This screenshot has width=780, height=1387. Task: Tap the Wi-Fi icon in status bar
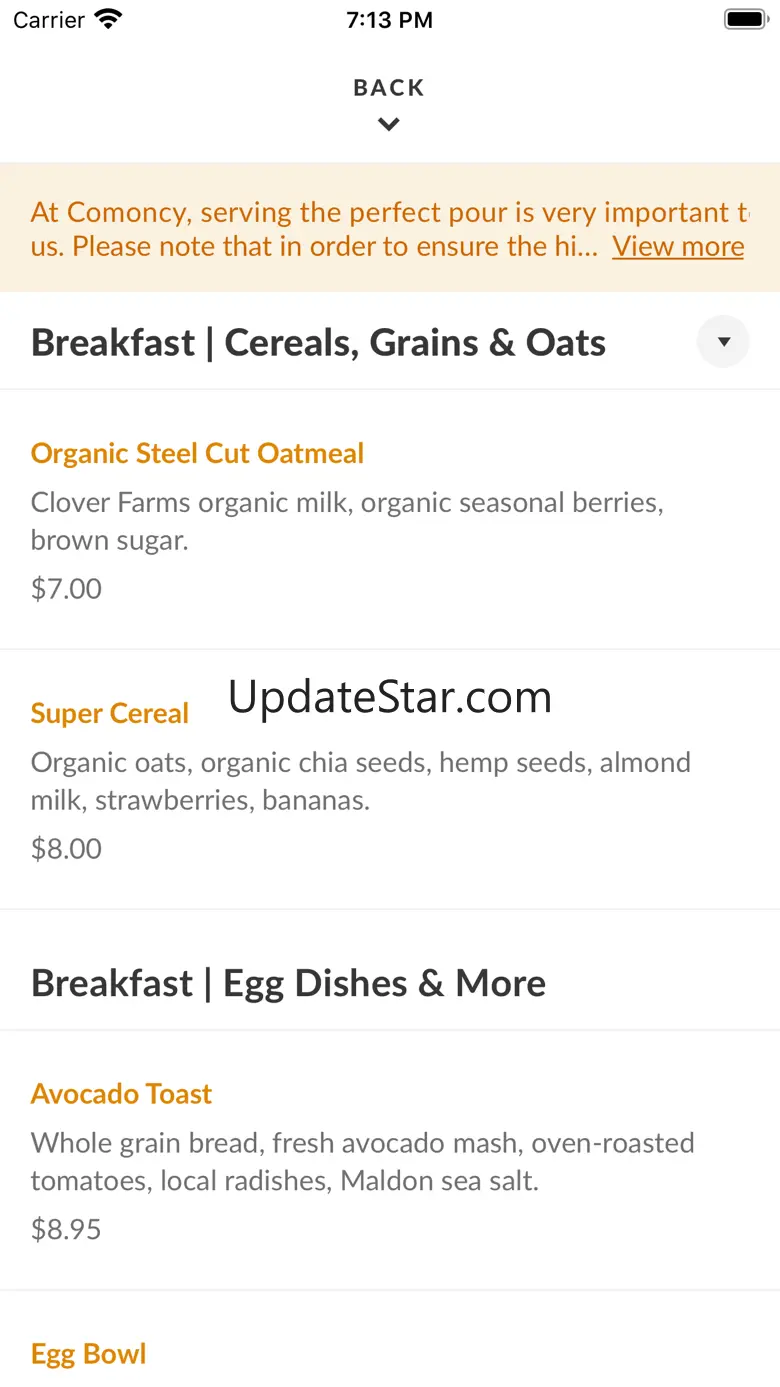pyautogui.click(x=108, y=19)
